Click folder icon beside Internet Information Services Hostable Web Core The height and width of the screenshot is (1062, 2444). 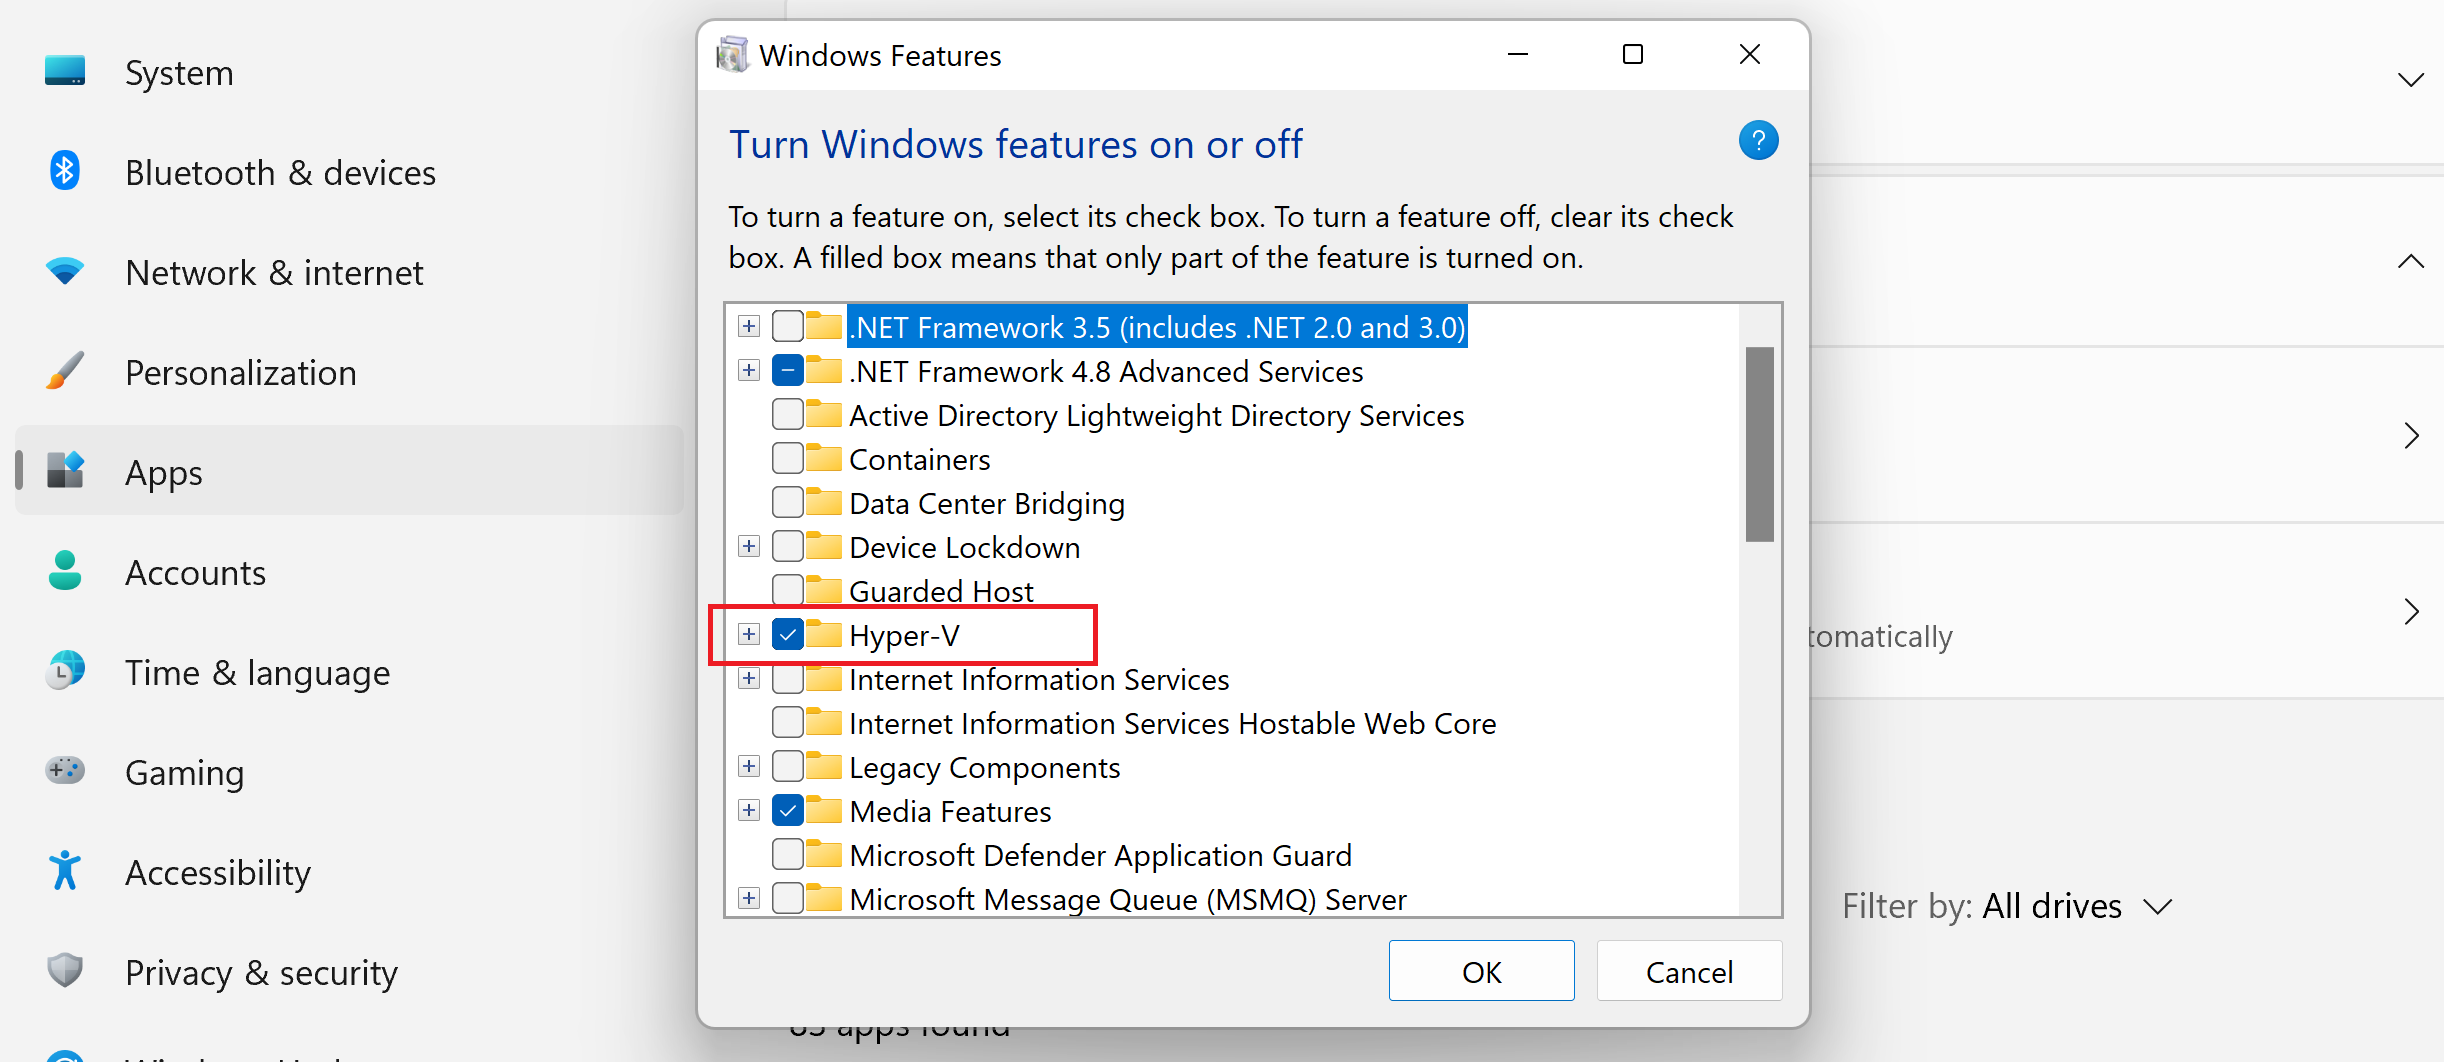click(x=824, y=722)
